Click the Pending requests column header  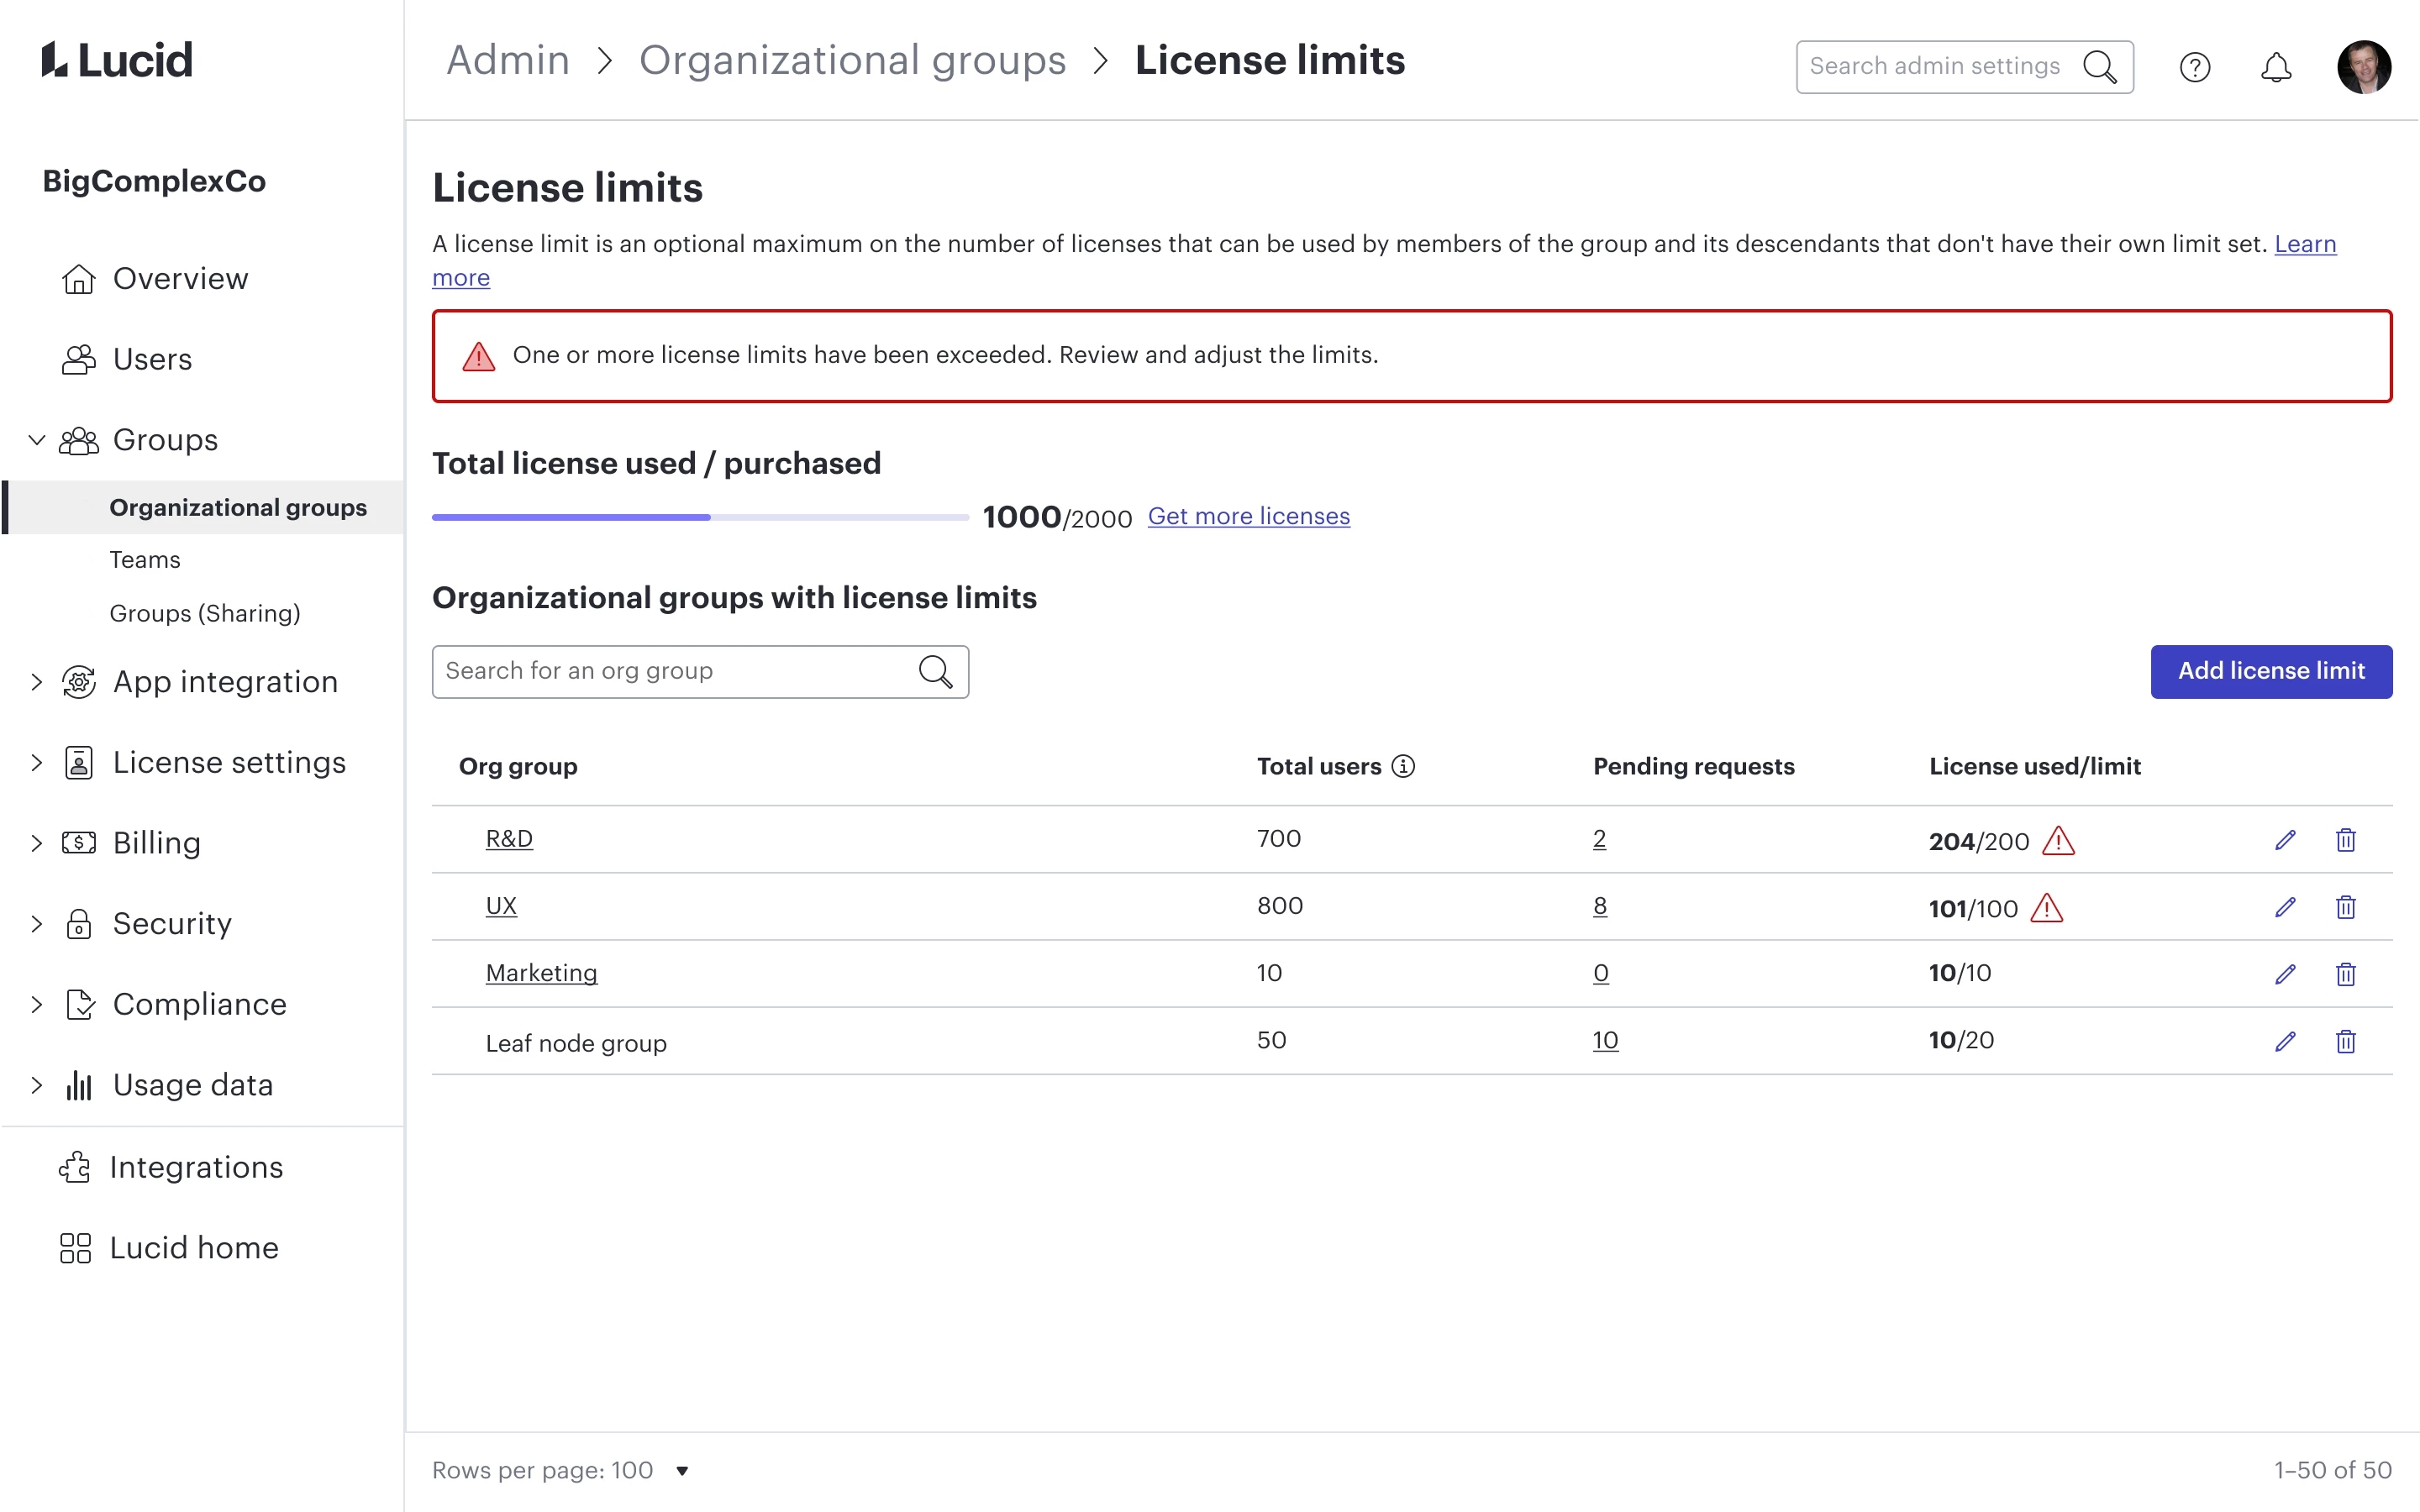pos(1693,766)
